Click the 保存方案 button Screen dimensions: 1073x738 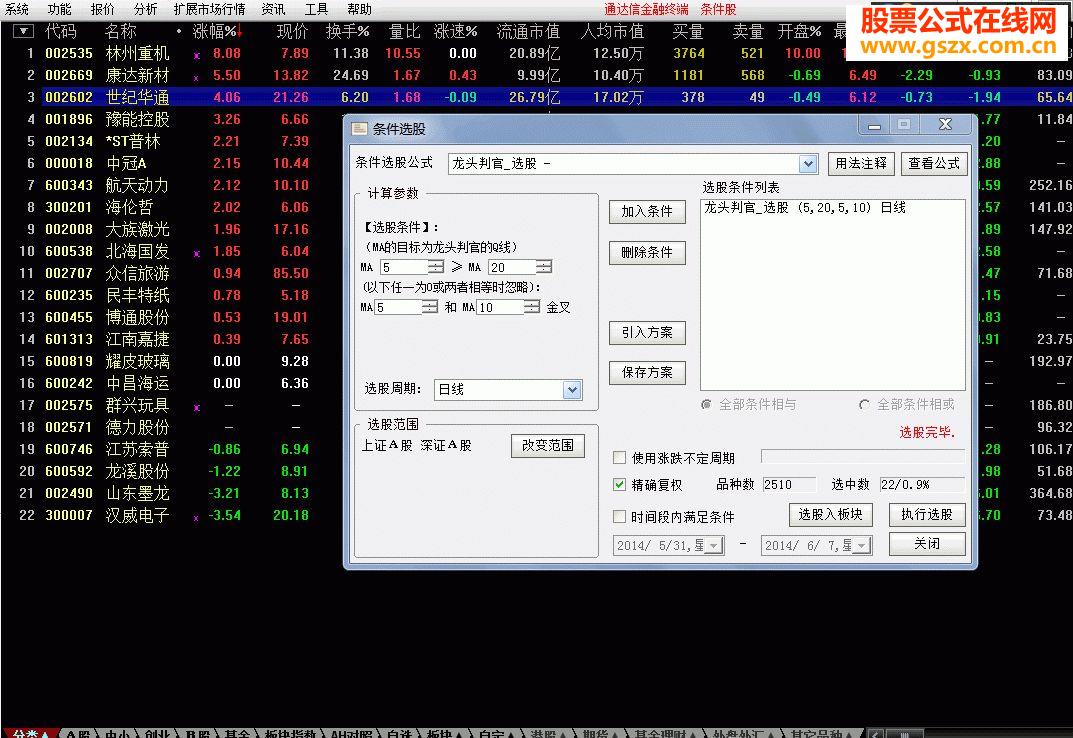point(647,372)
